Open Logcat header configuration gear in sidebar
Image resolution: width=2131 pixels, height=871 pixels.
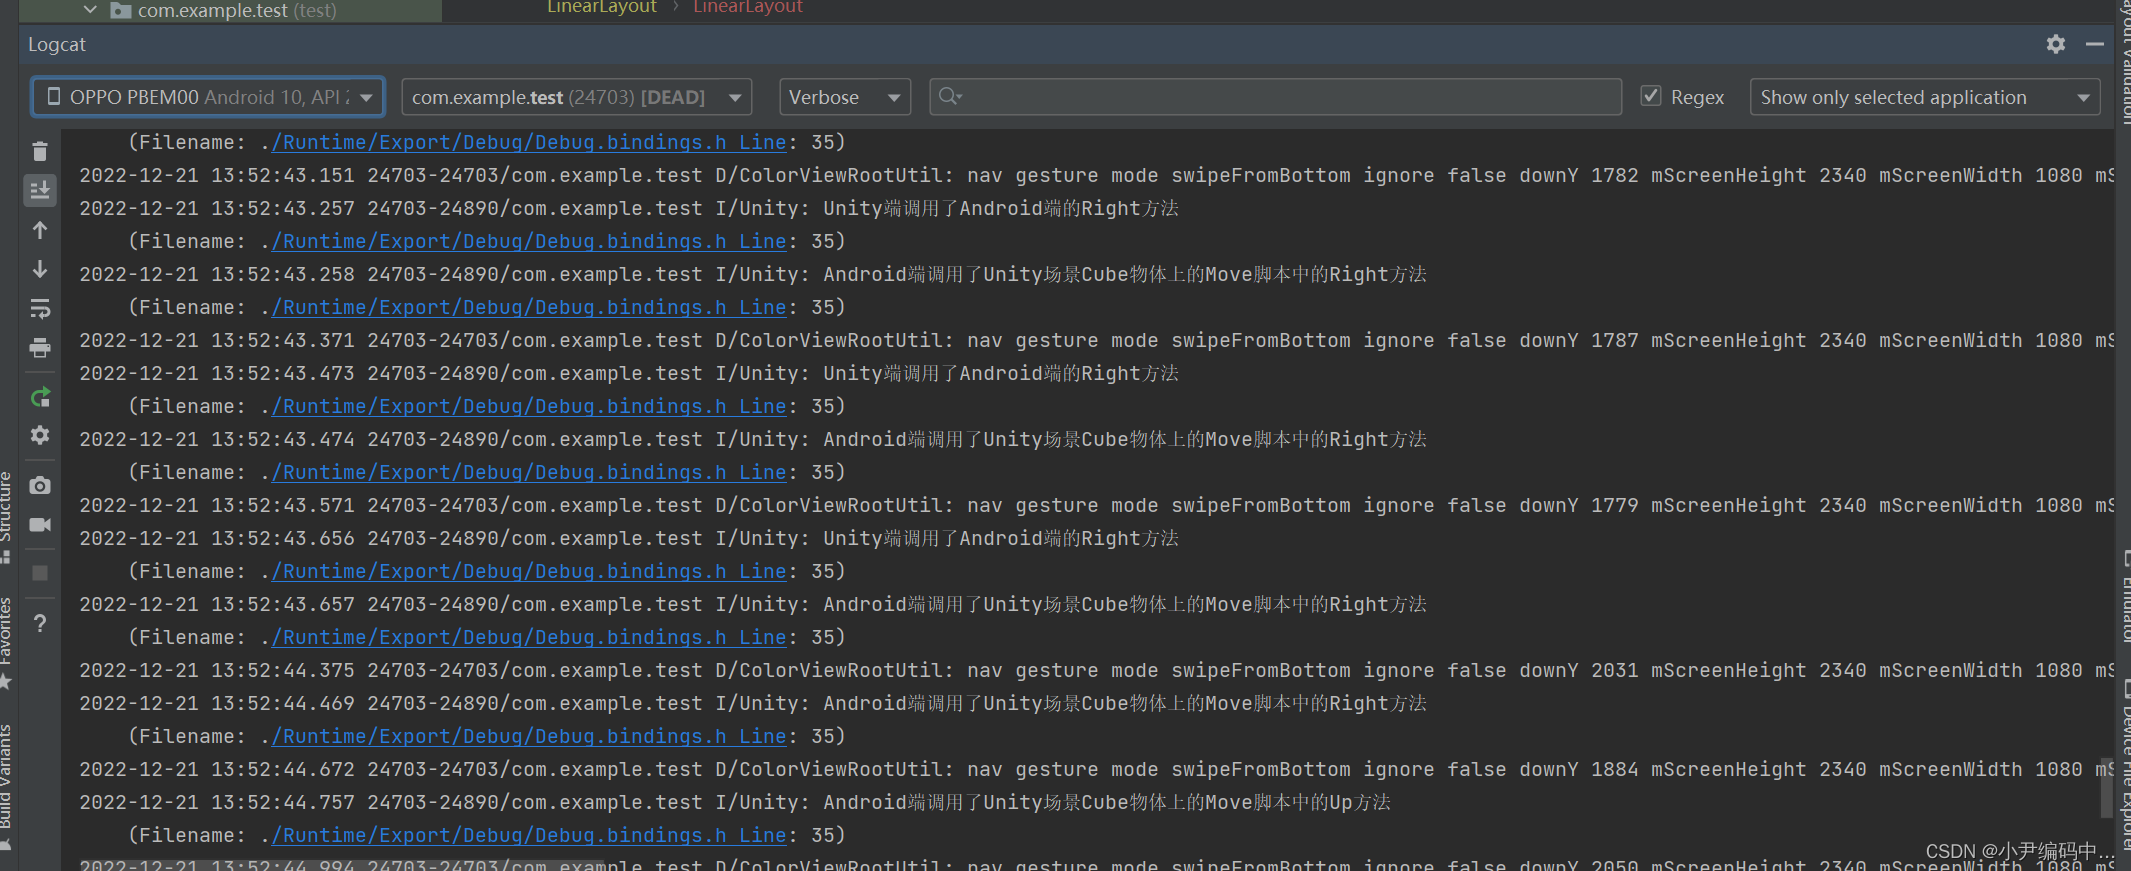(x=40, y=436)
